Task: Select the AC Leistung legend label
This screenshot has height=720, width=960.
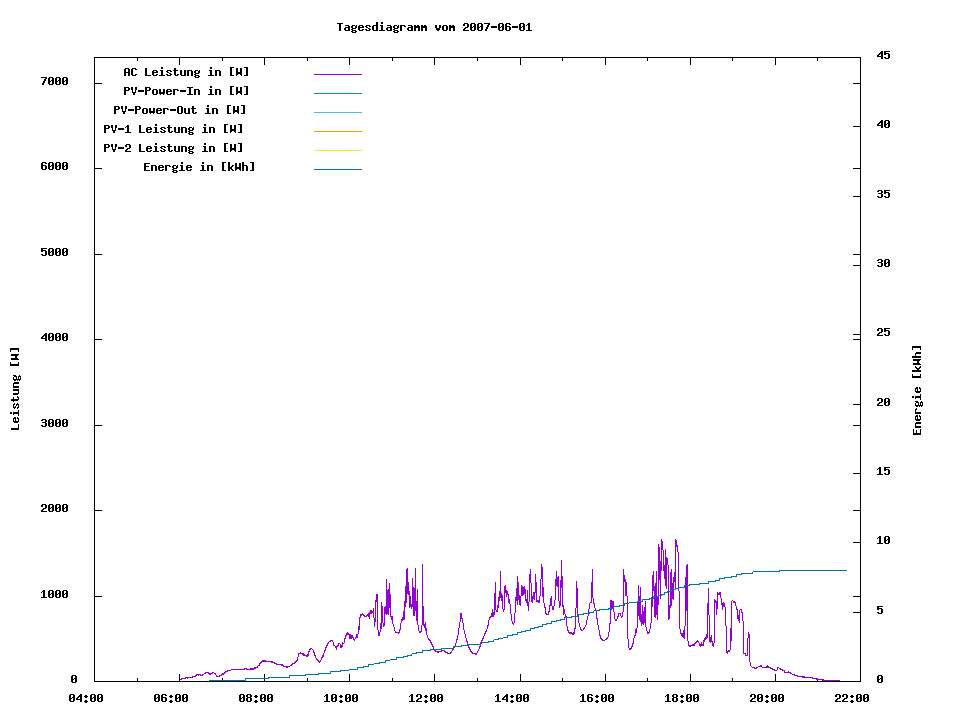Action: click(186, 72)
